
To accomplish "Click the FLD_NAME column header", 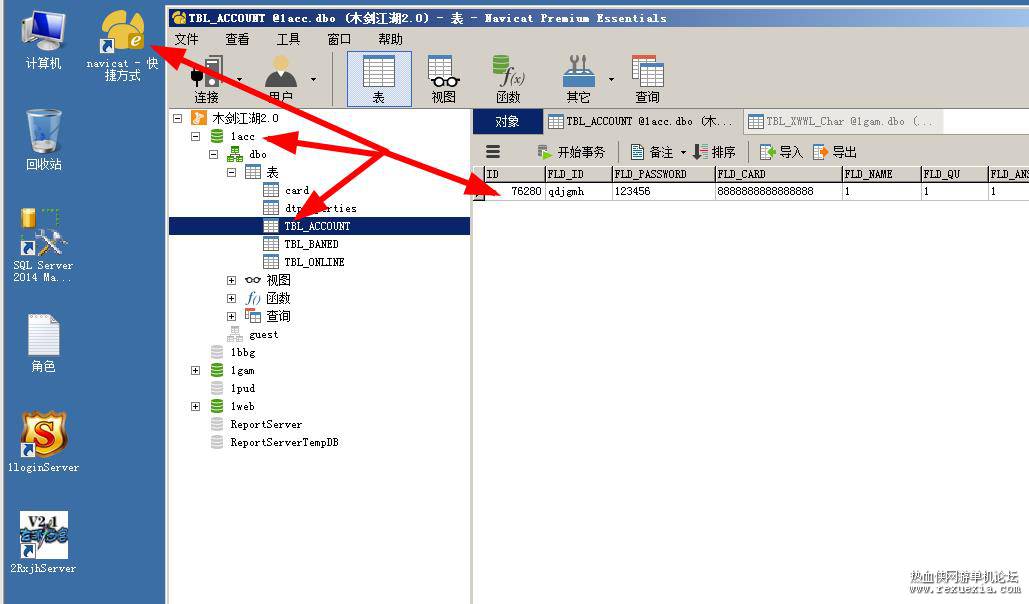I will point(882,174).
